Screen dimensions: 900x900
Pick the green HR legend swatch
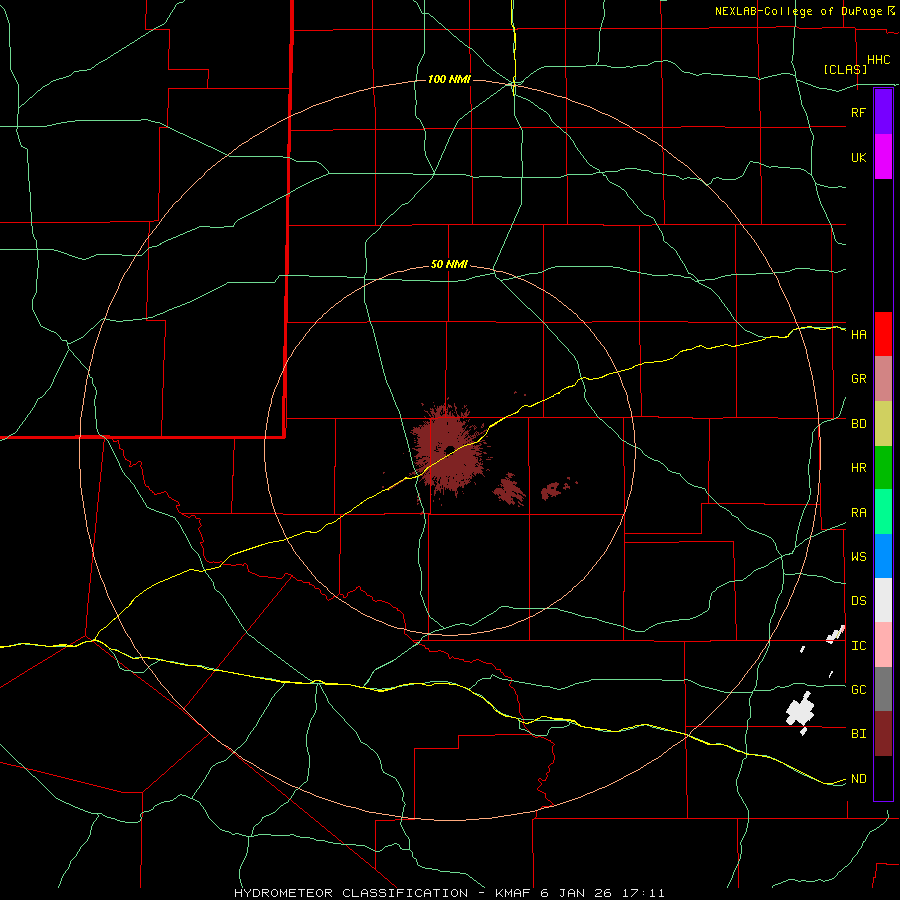(x=883, y=468)
